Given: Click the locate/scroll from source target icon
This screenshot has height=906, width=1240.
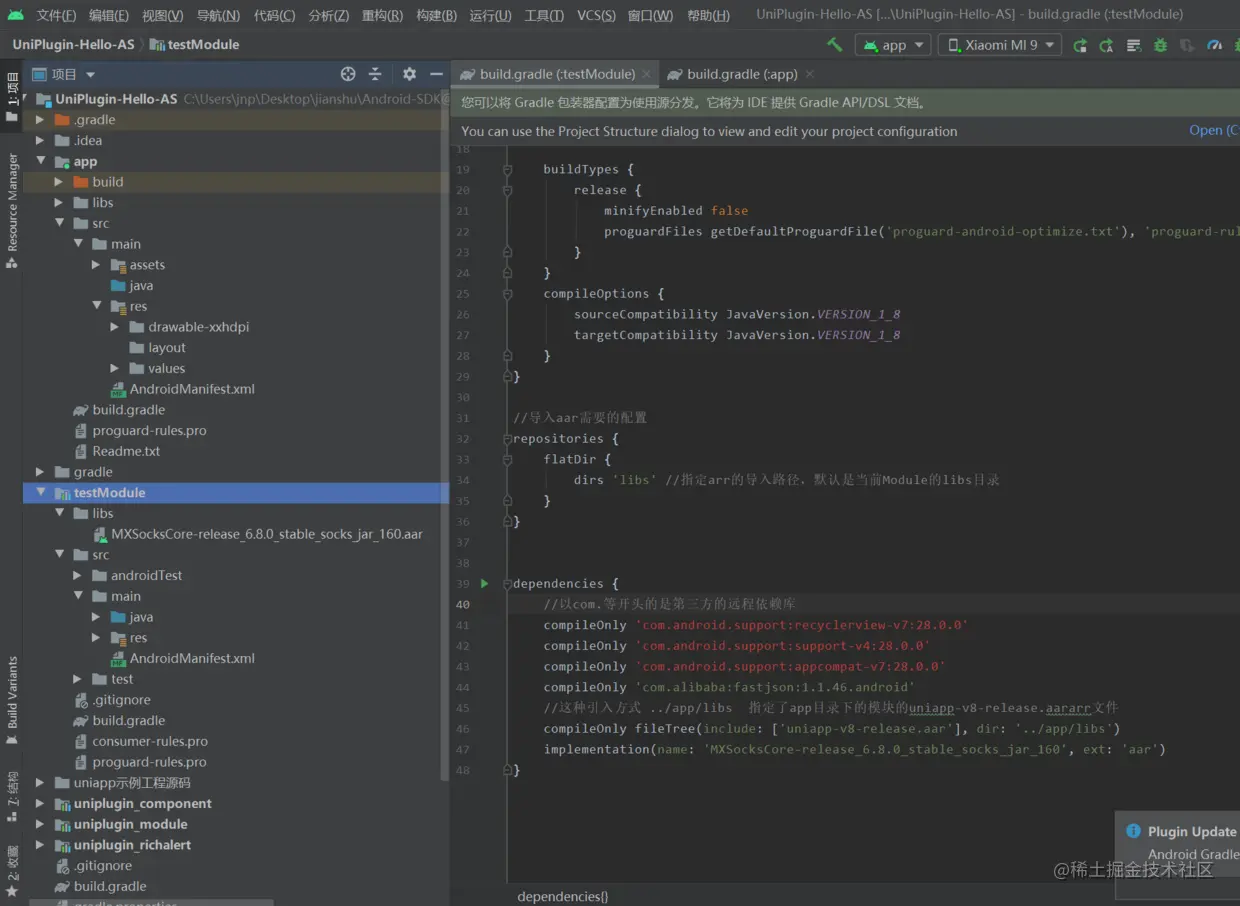Looking at the screenshot, I should point(348,74).
